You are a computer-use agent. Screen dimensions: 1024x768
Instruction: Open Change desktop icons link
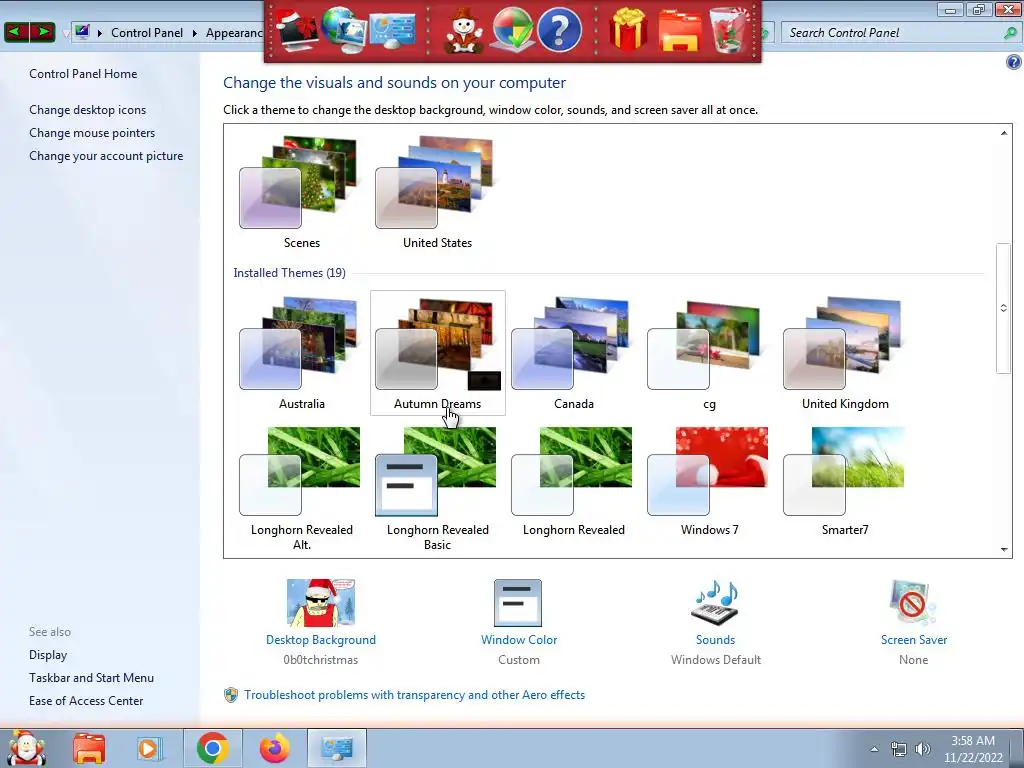tap(88, 110)
